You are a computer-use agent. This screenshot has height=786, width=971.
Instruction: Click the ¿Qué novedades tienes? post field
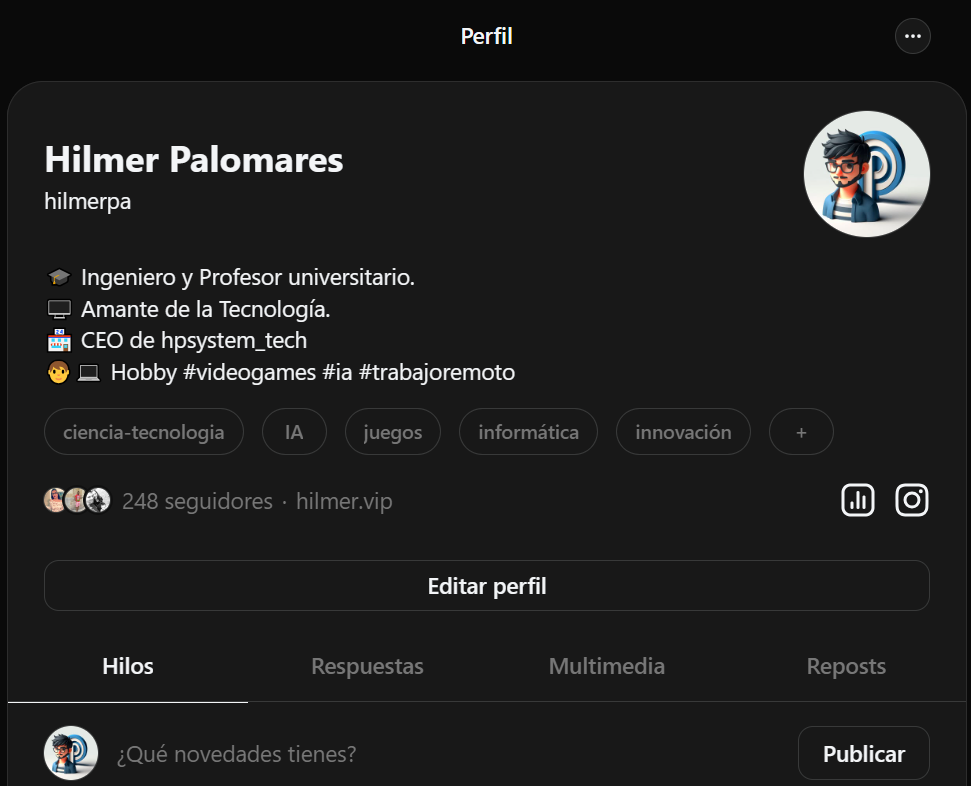click(238, 753)
